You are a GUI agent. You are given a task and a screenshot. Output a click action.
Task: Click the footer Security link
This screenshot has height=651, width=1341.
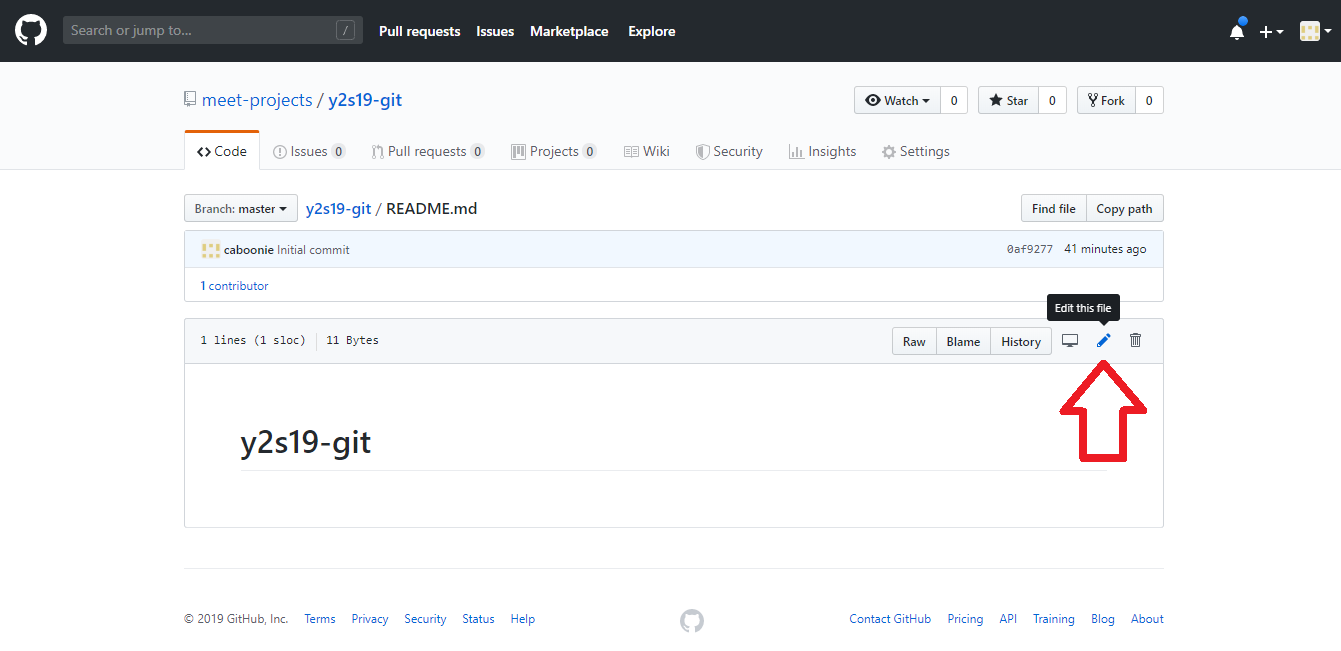(x=425, y=619)
